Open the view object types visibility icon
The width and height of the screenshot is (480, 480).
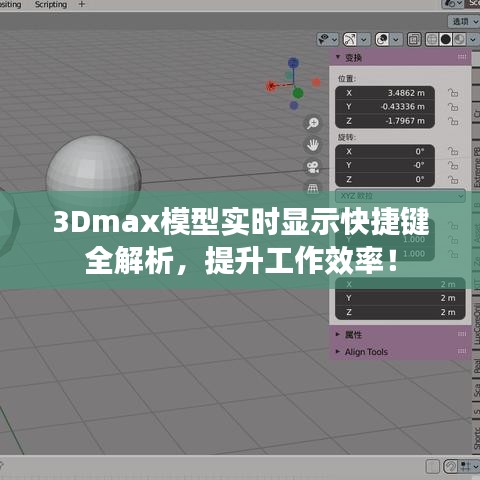[323, 39]
